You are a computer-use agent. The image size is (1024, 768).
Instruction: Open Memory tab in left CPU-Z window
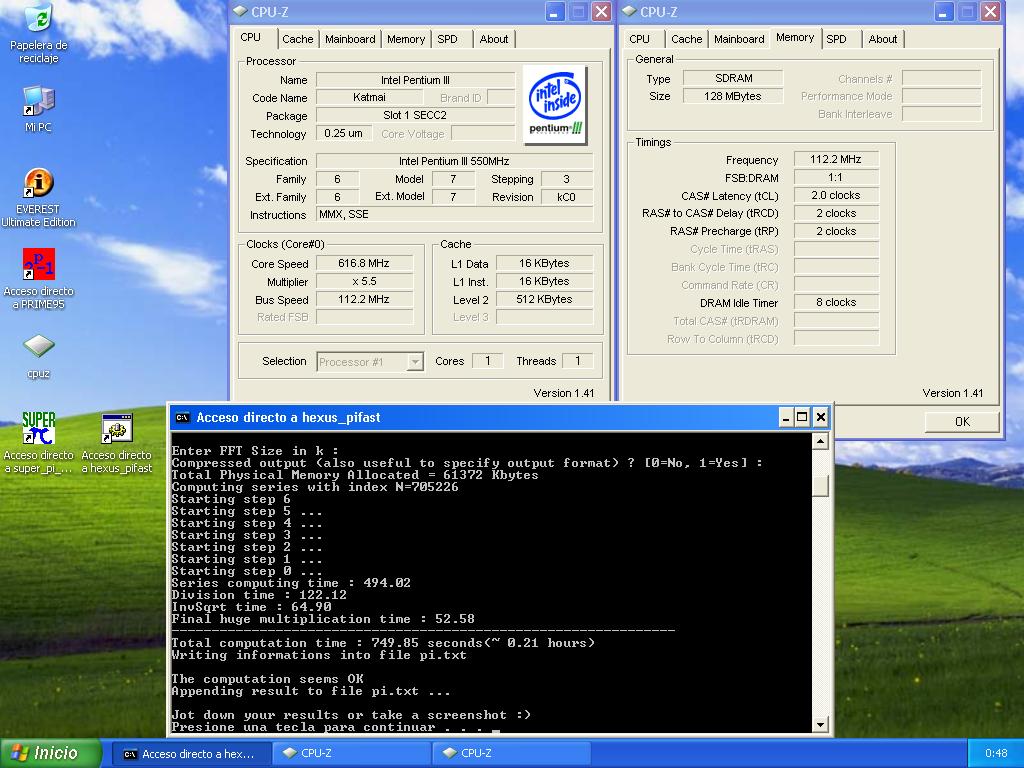[x=406, y=39]
